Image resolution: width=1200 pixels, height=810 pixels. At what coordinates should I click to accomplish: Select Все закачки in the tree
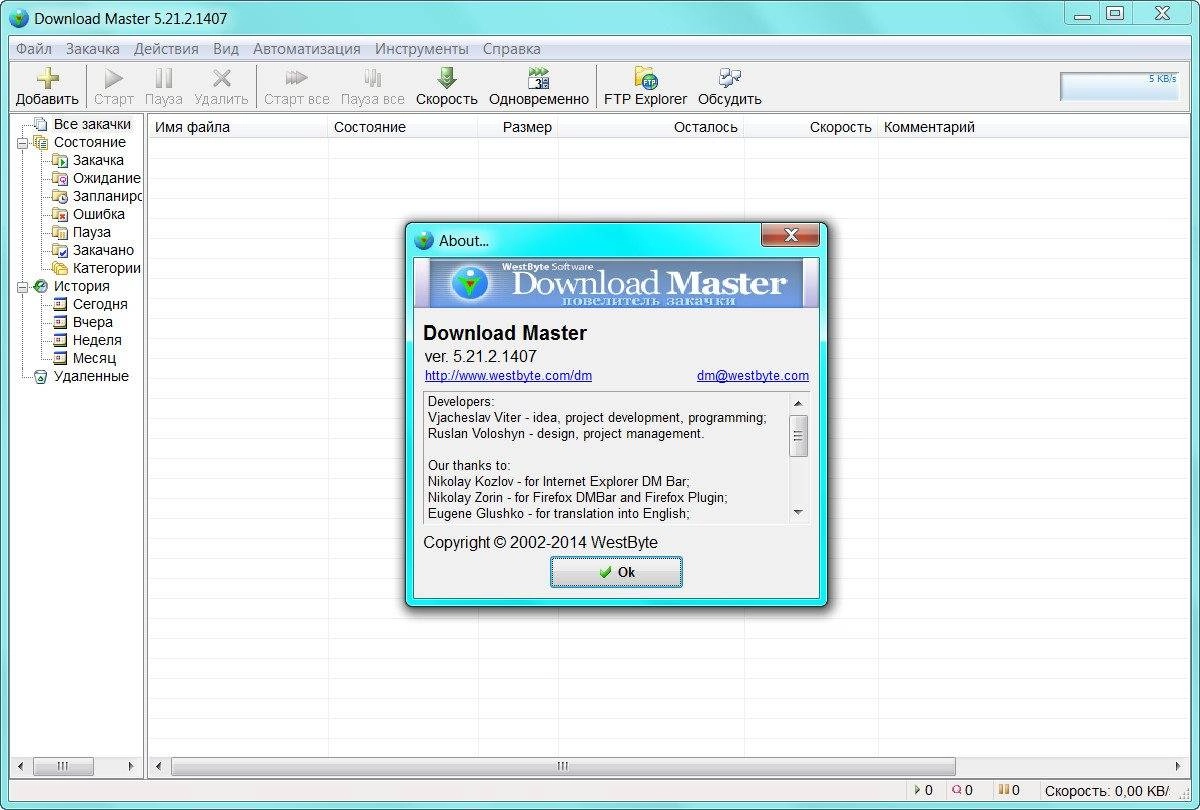pos(92,124)
